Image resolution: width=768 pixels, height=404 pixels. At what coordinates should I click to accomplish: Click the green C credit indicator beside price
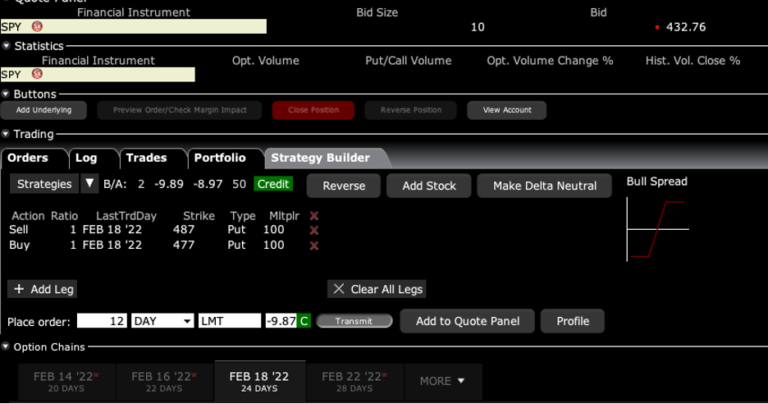(x=304, y=321)
